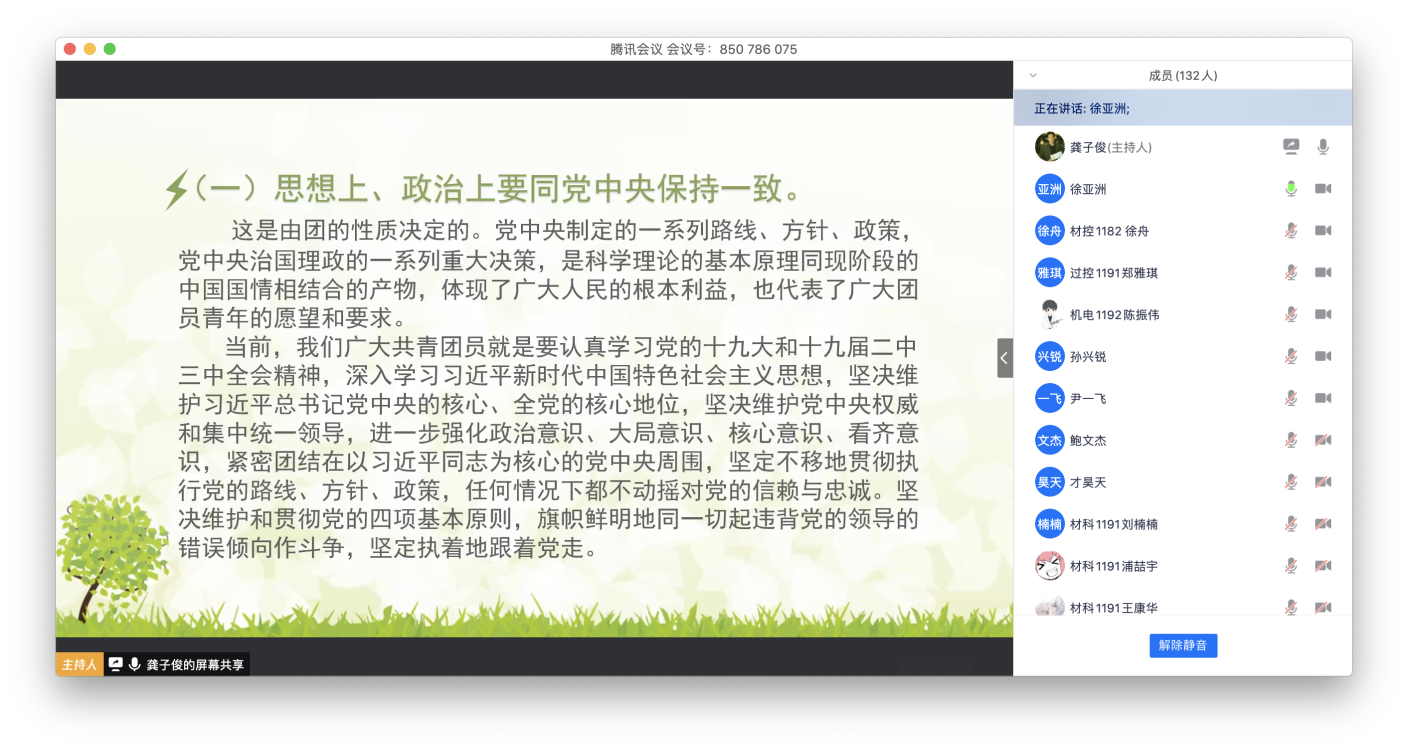
Task: Toggle muted mic of 机电1192陈振伟
Action: [1291, 315]
